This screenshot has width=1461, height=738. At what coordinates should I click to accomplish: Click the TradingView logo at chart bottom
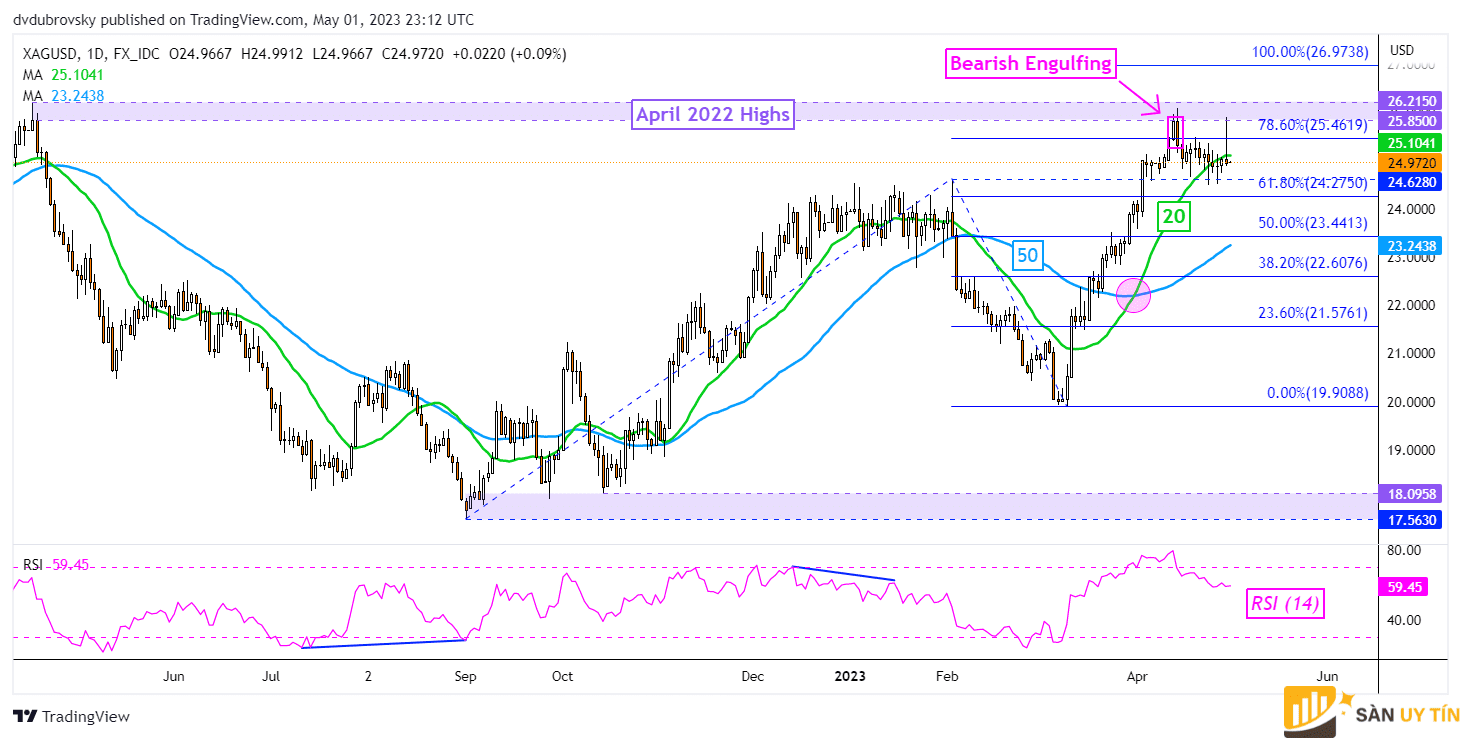pos(71,716)
